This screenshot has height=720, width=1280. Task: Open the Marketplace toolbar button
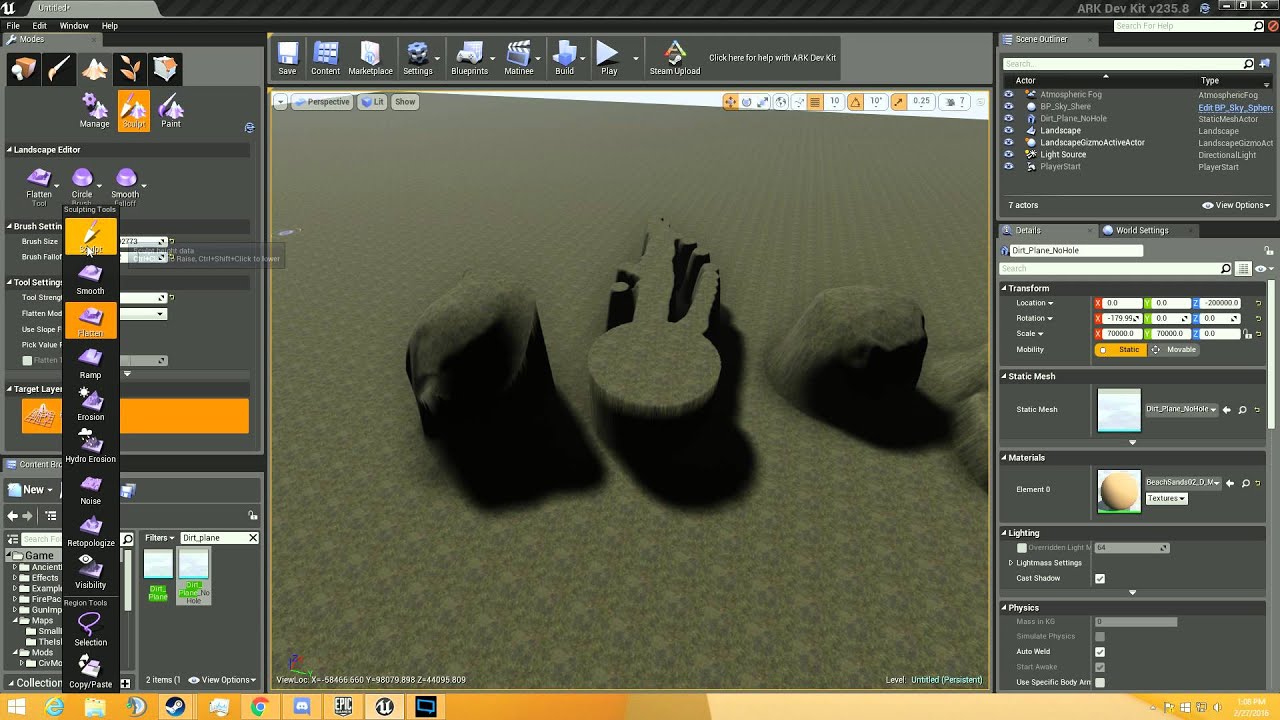pyautogui.click(x=370, y=59)
